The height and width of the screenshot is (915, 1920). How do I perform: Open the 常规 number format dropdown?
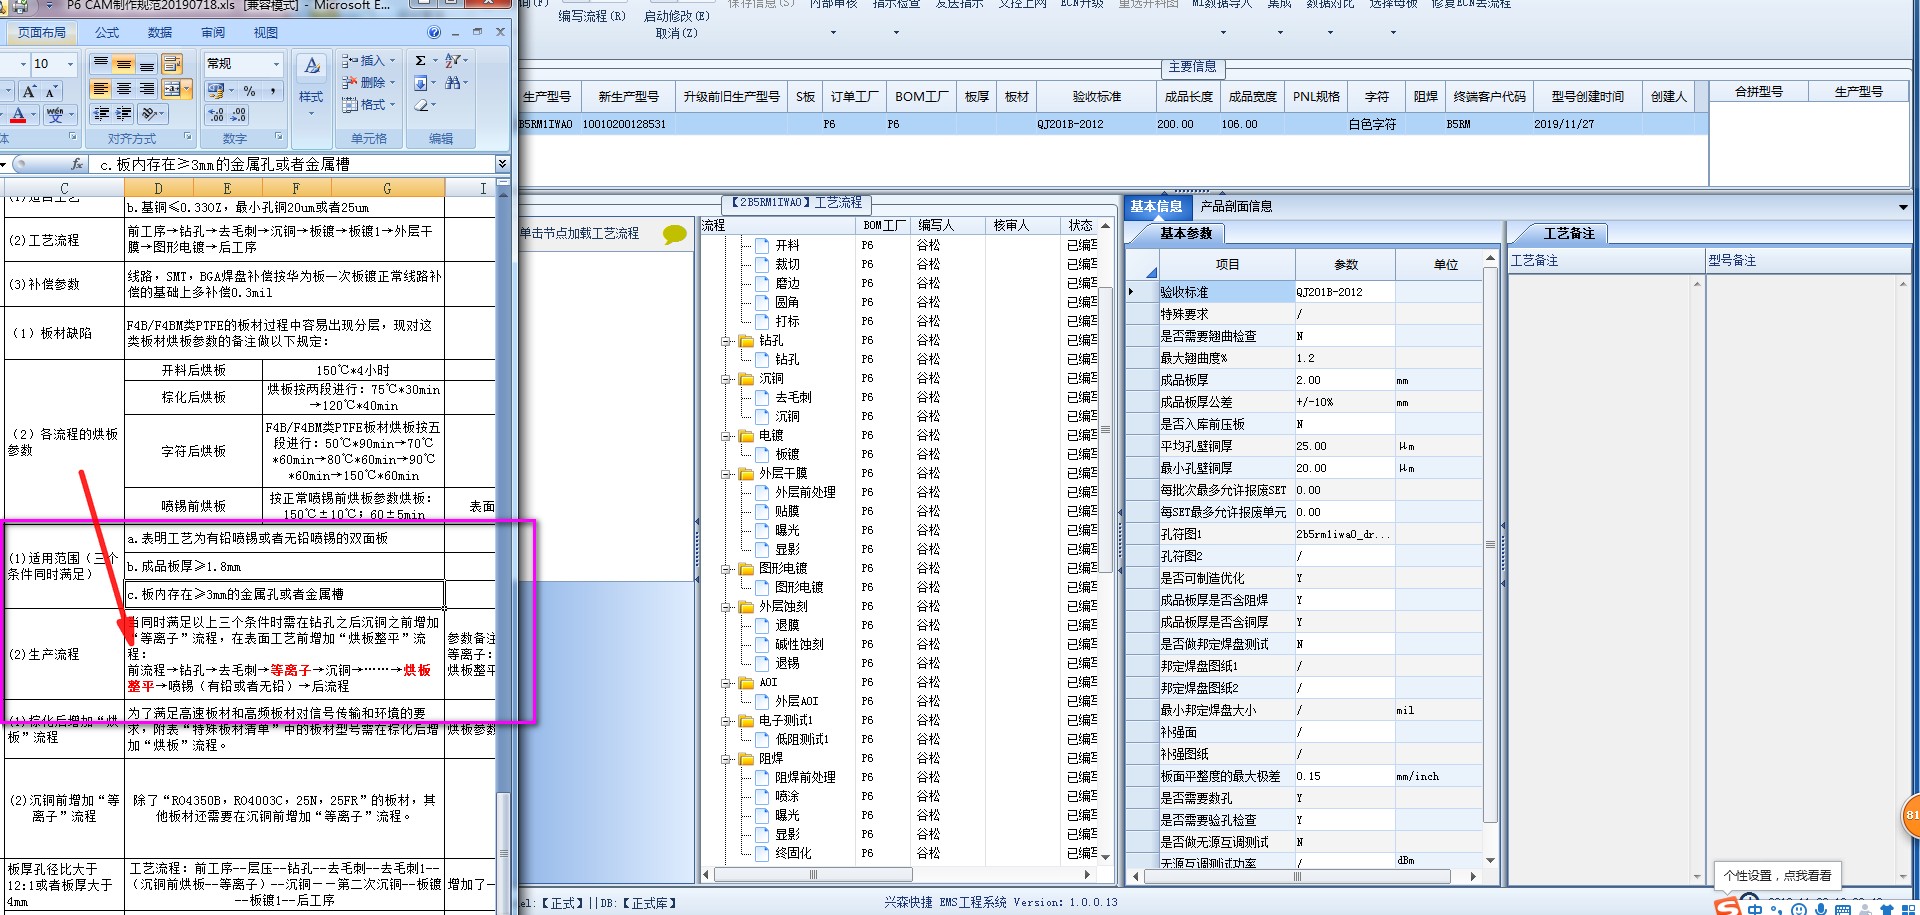click(x=276, y=64)
